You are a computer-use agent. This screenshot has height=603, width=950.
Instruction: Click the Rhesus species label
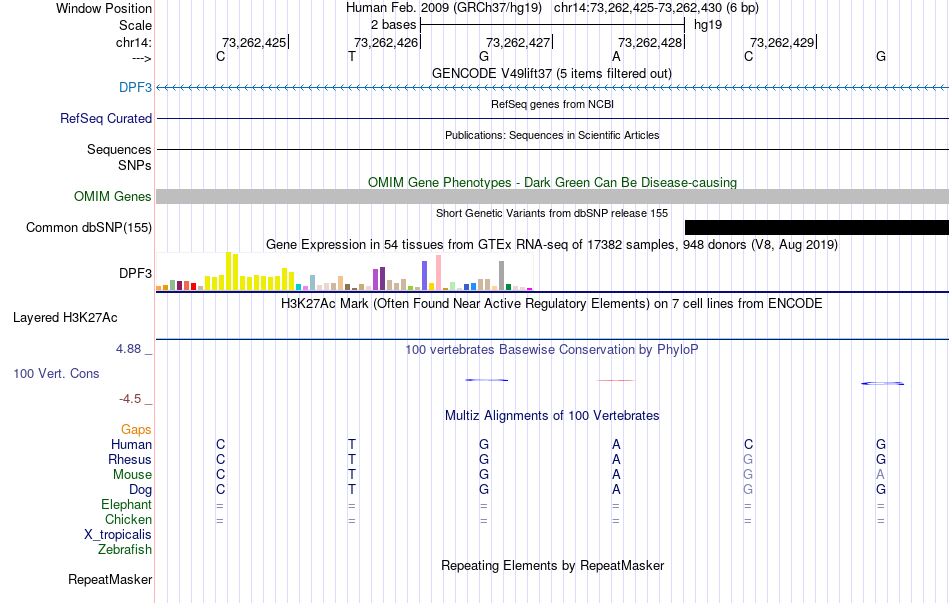[130, 459]
